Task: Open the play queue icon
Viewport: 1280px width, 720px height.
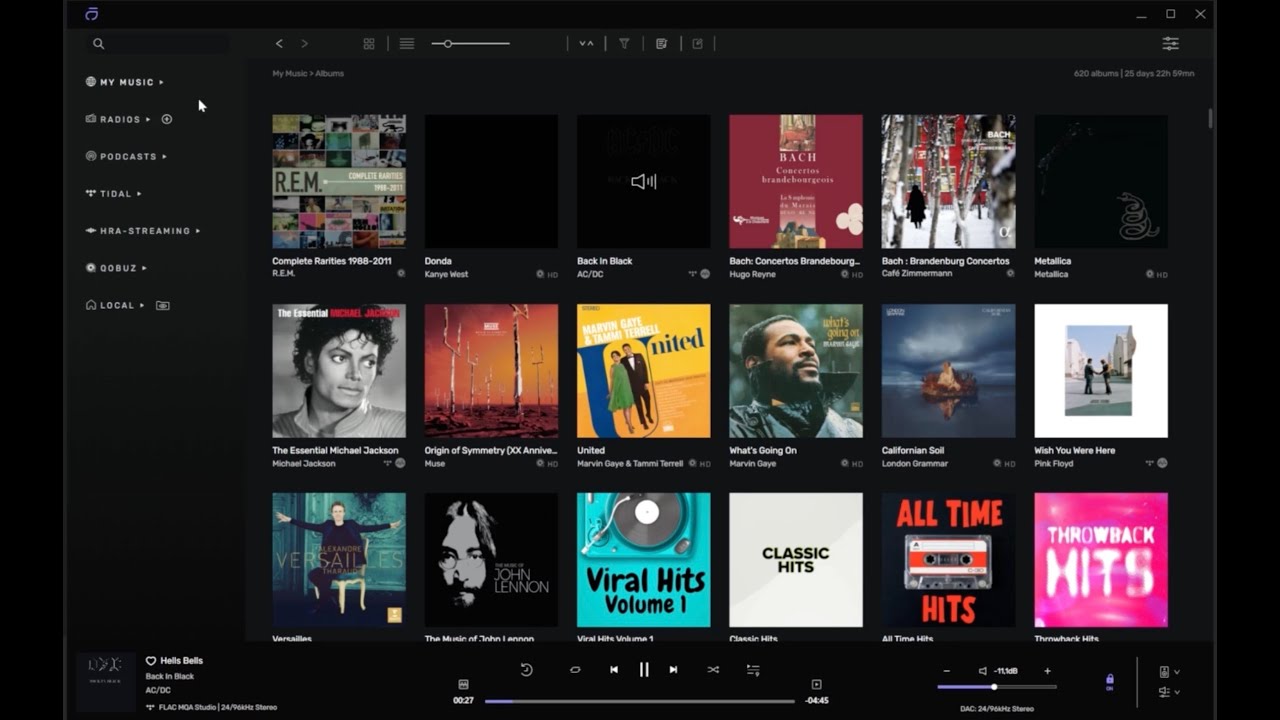Action: (753, 670)
